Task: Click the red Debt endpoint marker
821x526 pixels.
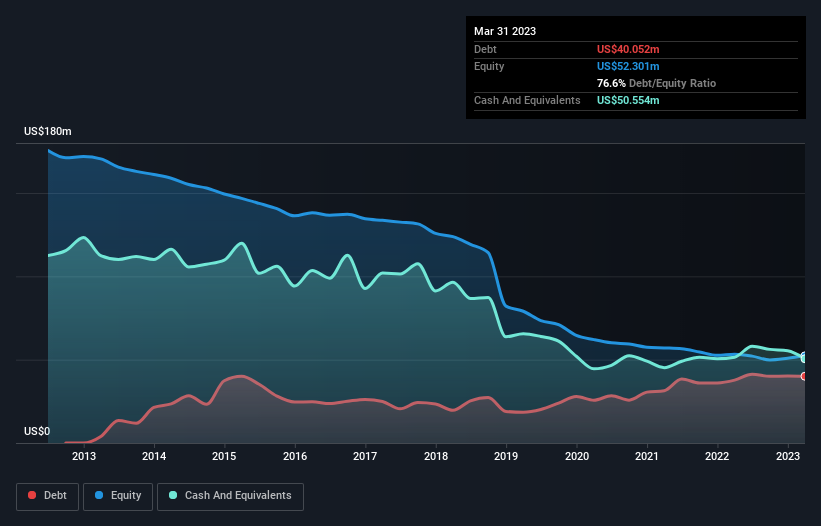Action: (x=804, y=376)
